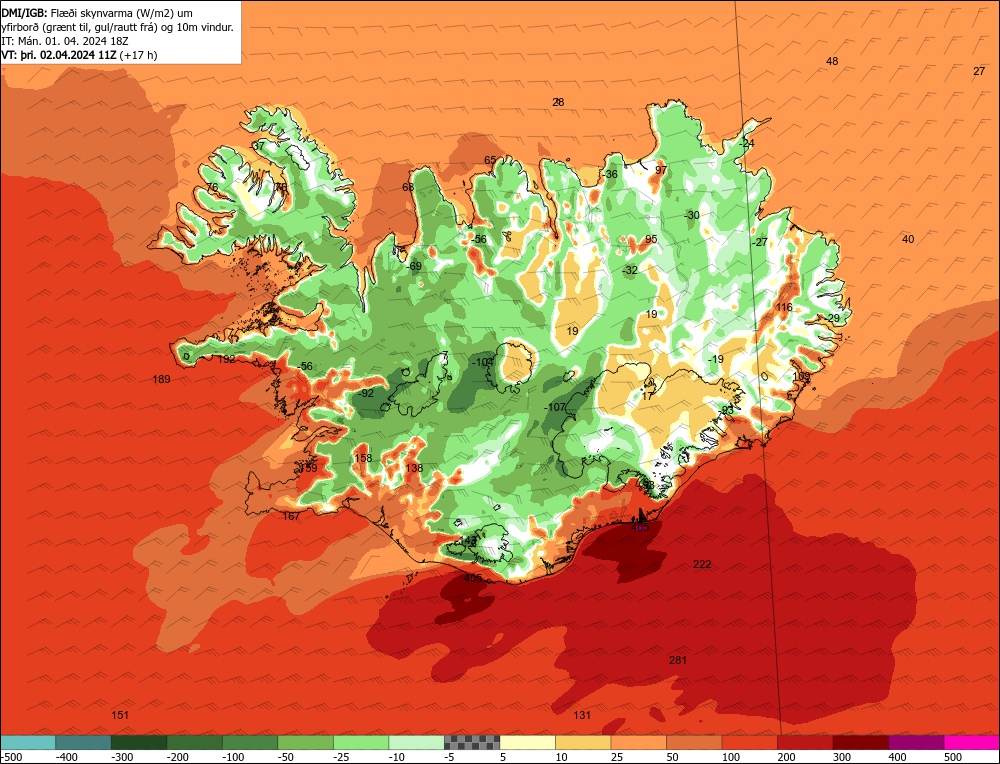Viewport: 1000px width, 764px height.
Task: Click the checkered -5 to 5 legend swatch
Action: pos(472,742)
